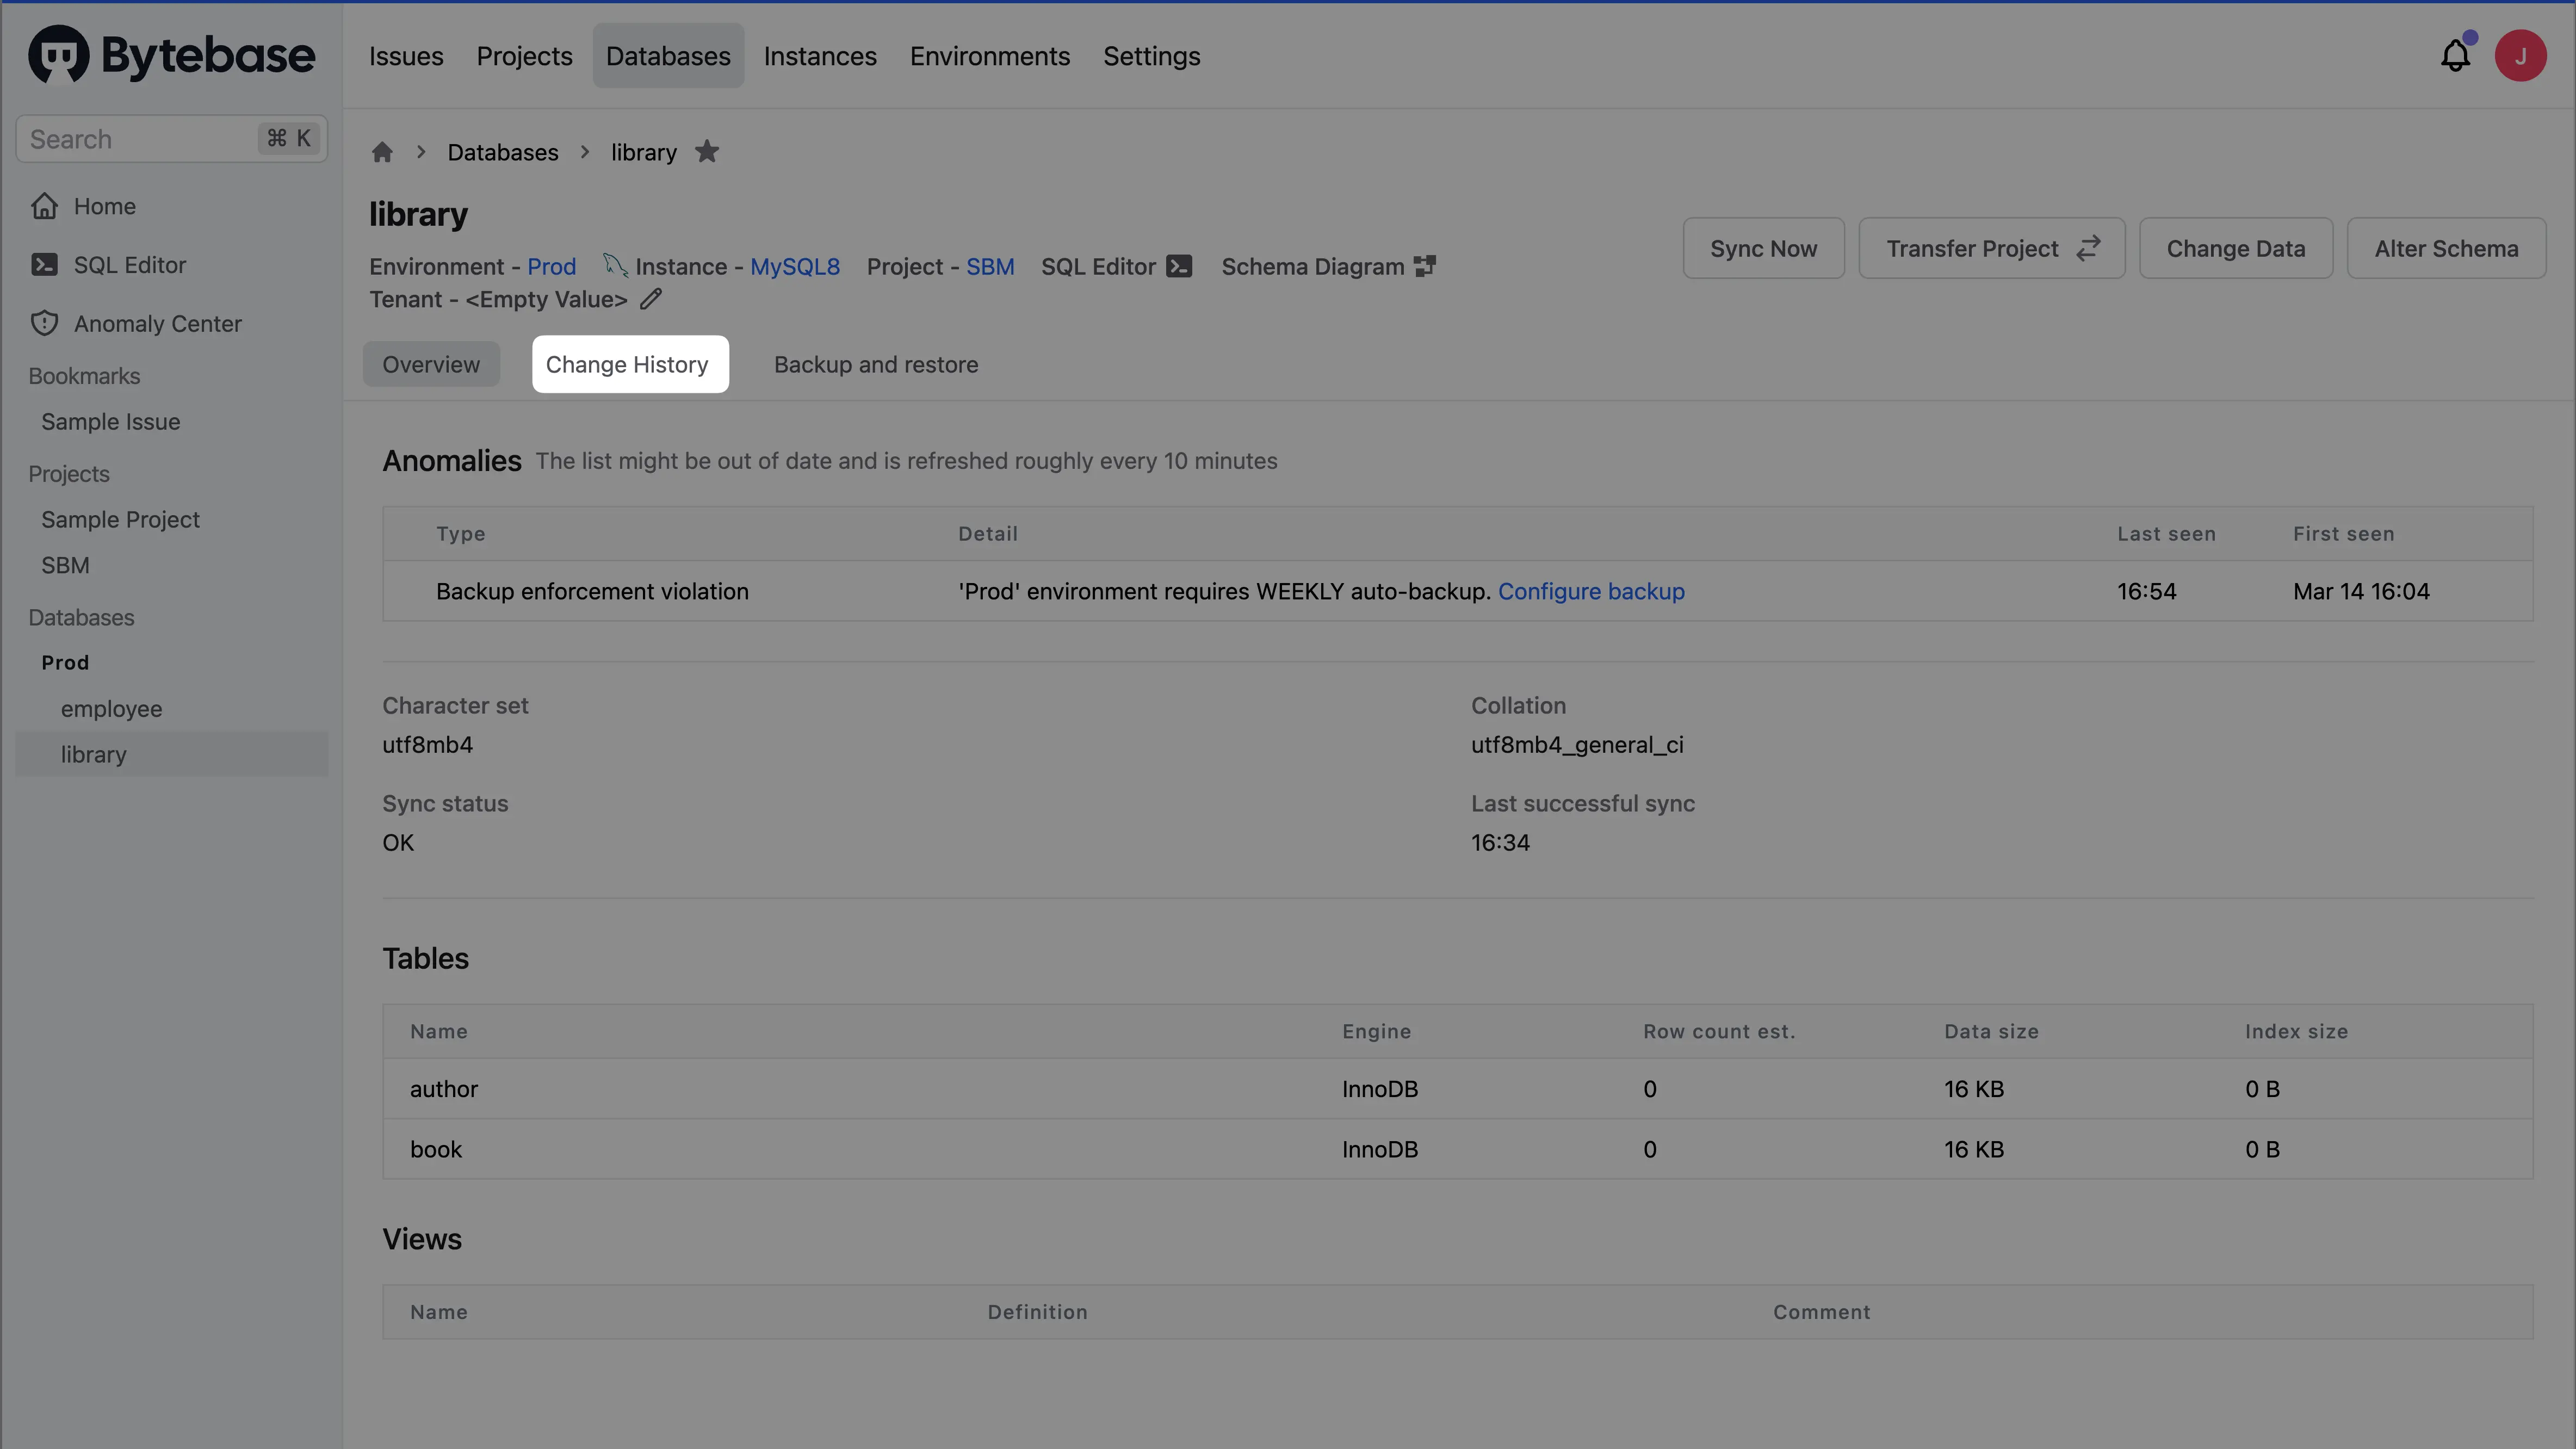The width and height of the screenshot is (2576, 1449).
Task: Edit Tenant value with pencil icon
Action: pyautogui.click(x=651, y=299)
